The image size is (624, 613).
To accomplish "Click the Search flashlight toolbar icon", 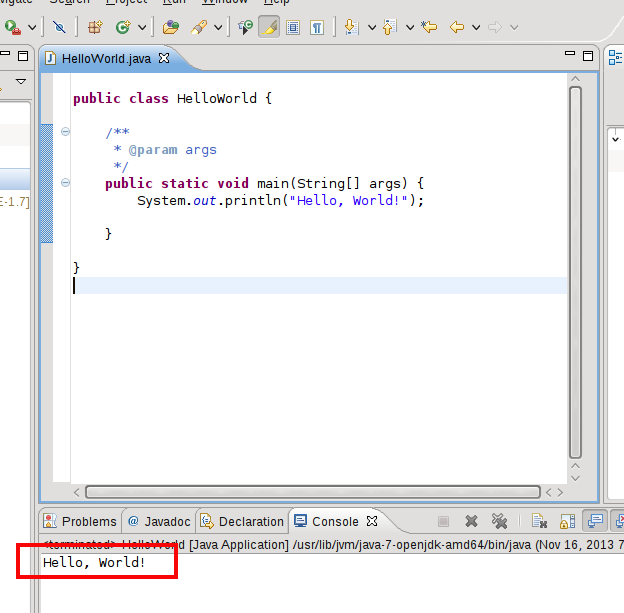I will [x=199, y=27].
